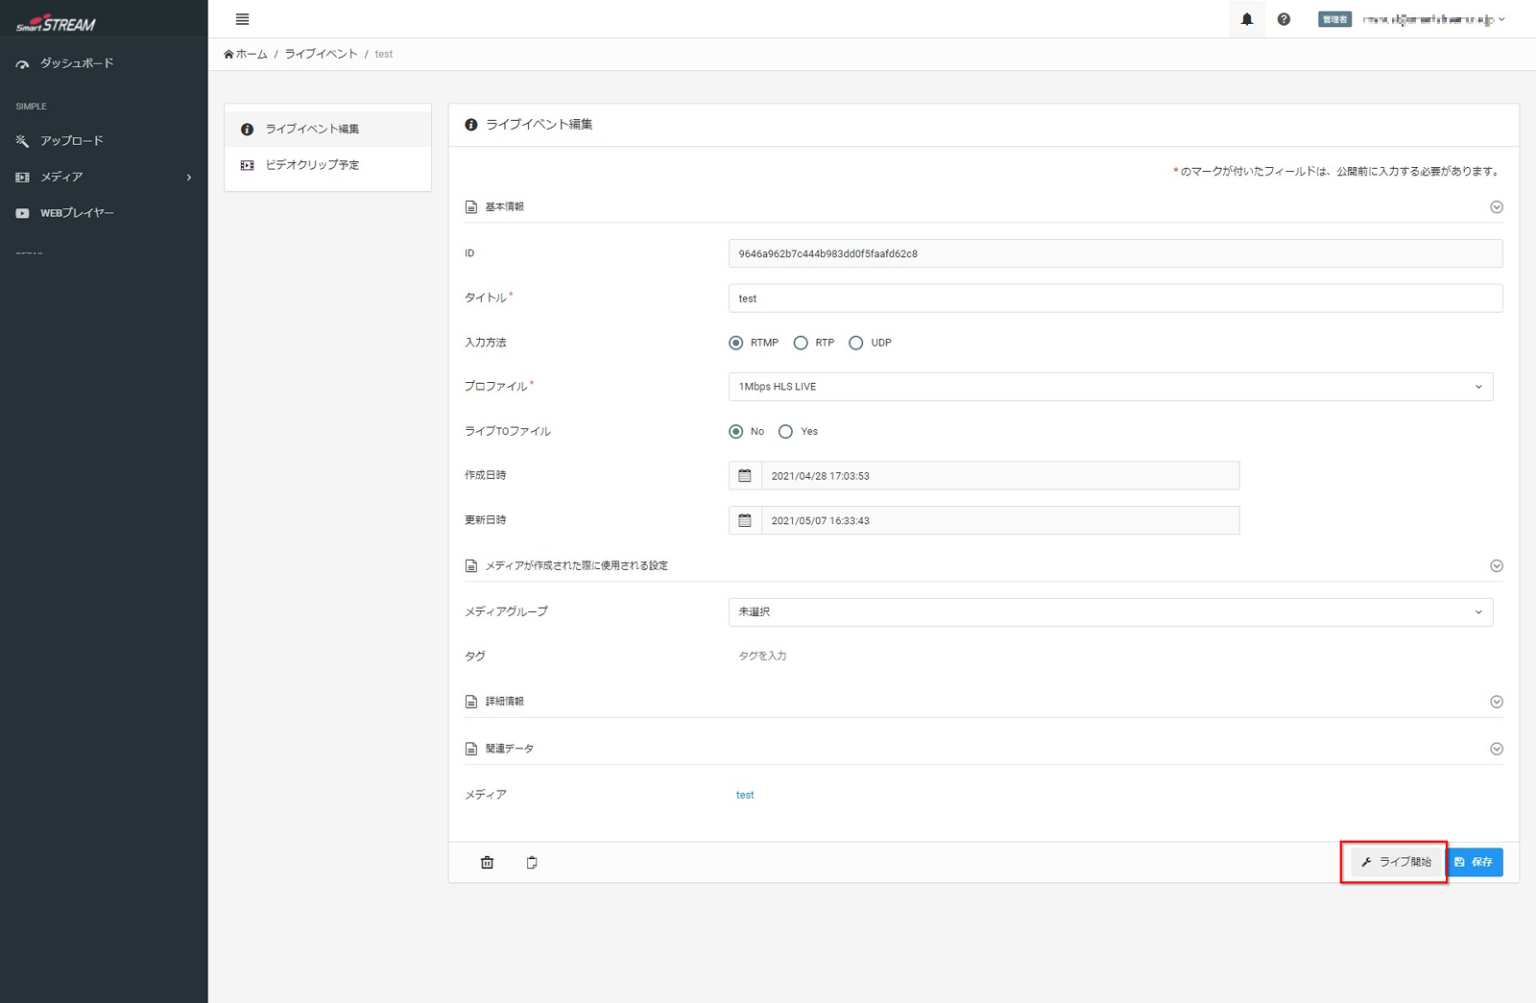1536x1003 pixels.
Task: Open the test media link
Action: point(745,795)
